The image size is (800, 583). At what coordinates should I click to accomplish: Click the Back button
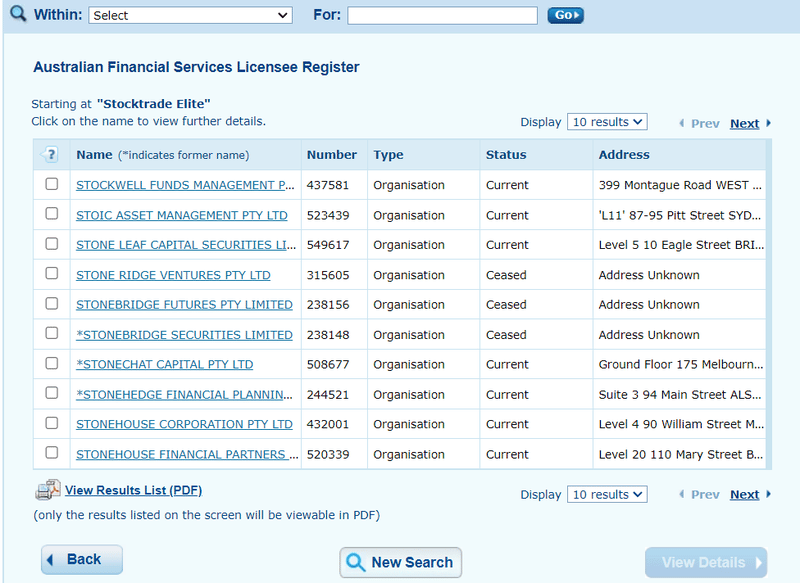[x=82, y=560]
